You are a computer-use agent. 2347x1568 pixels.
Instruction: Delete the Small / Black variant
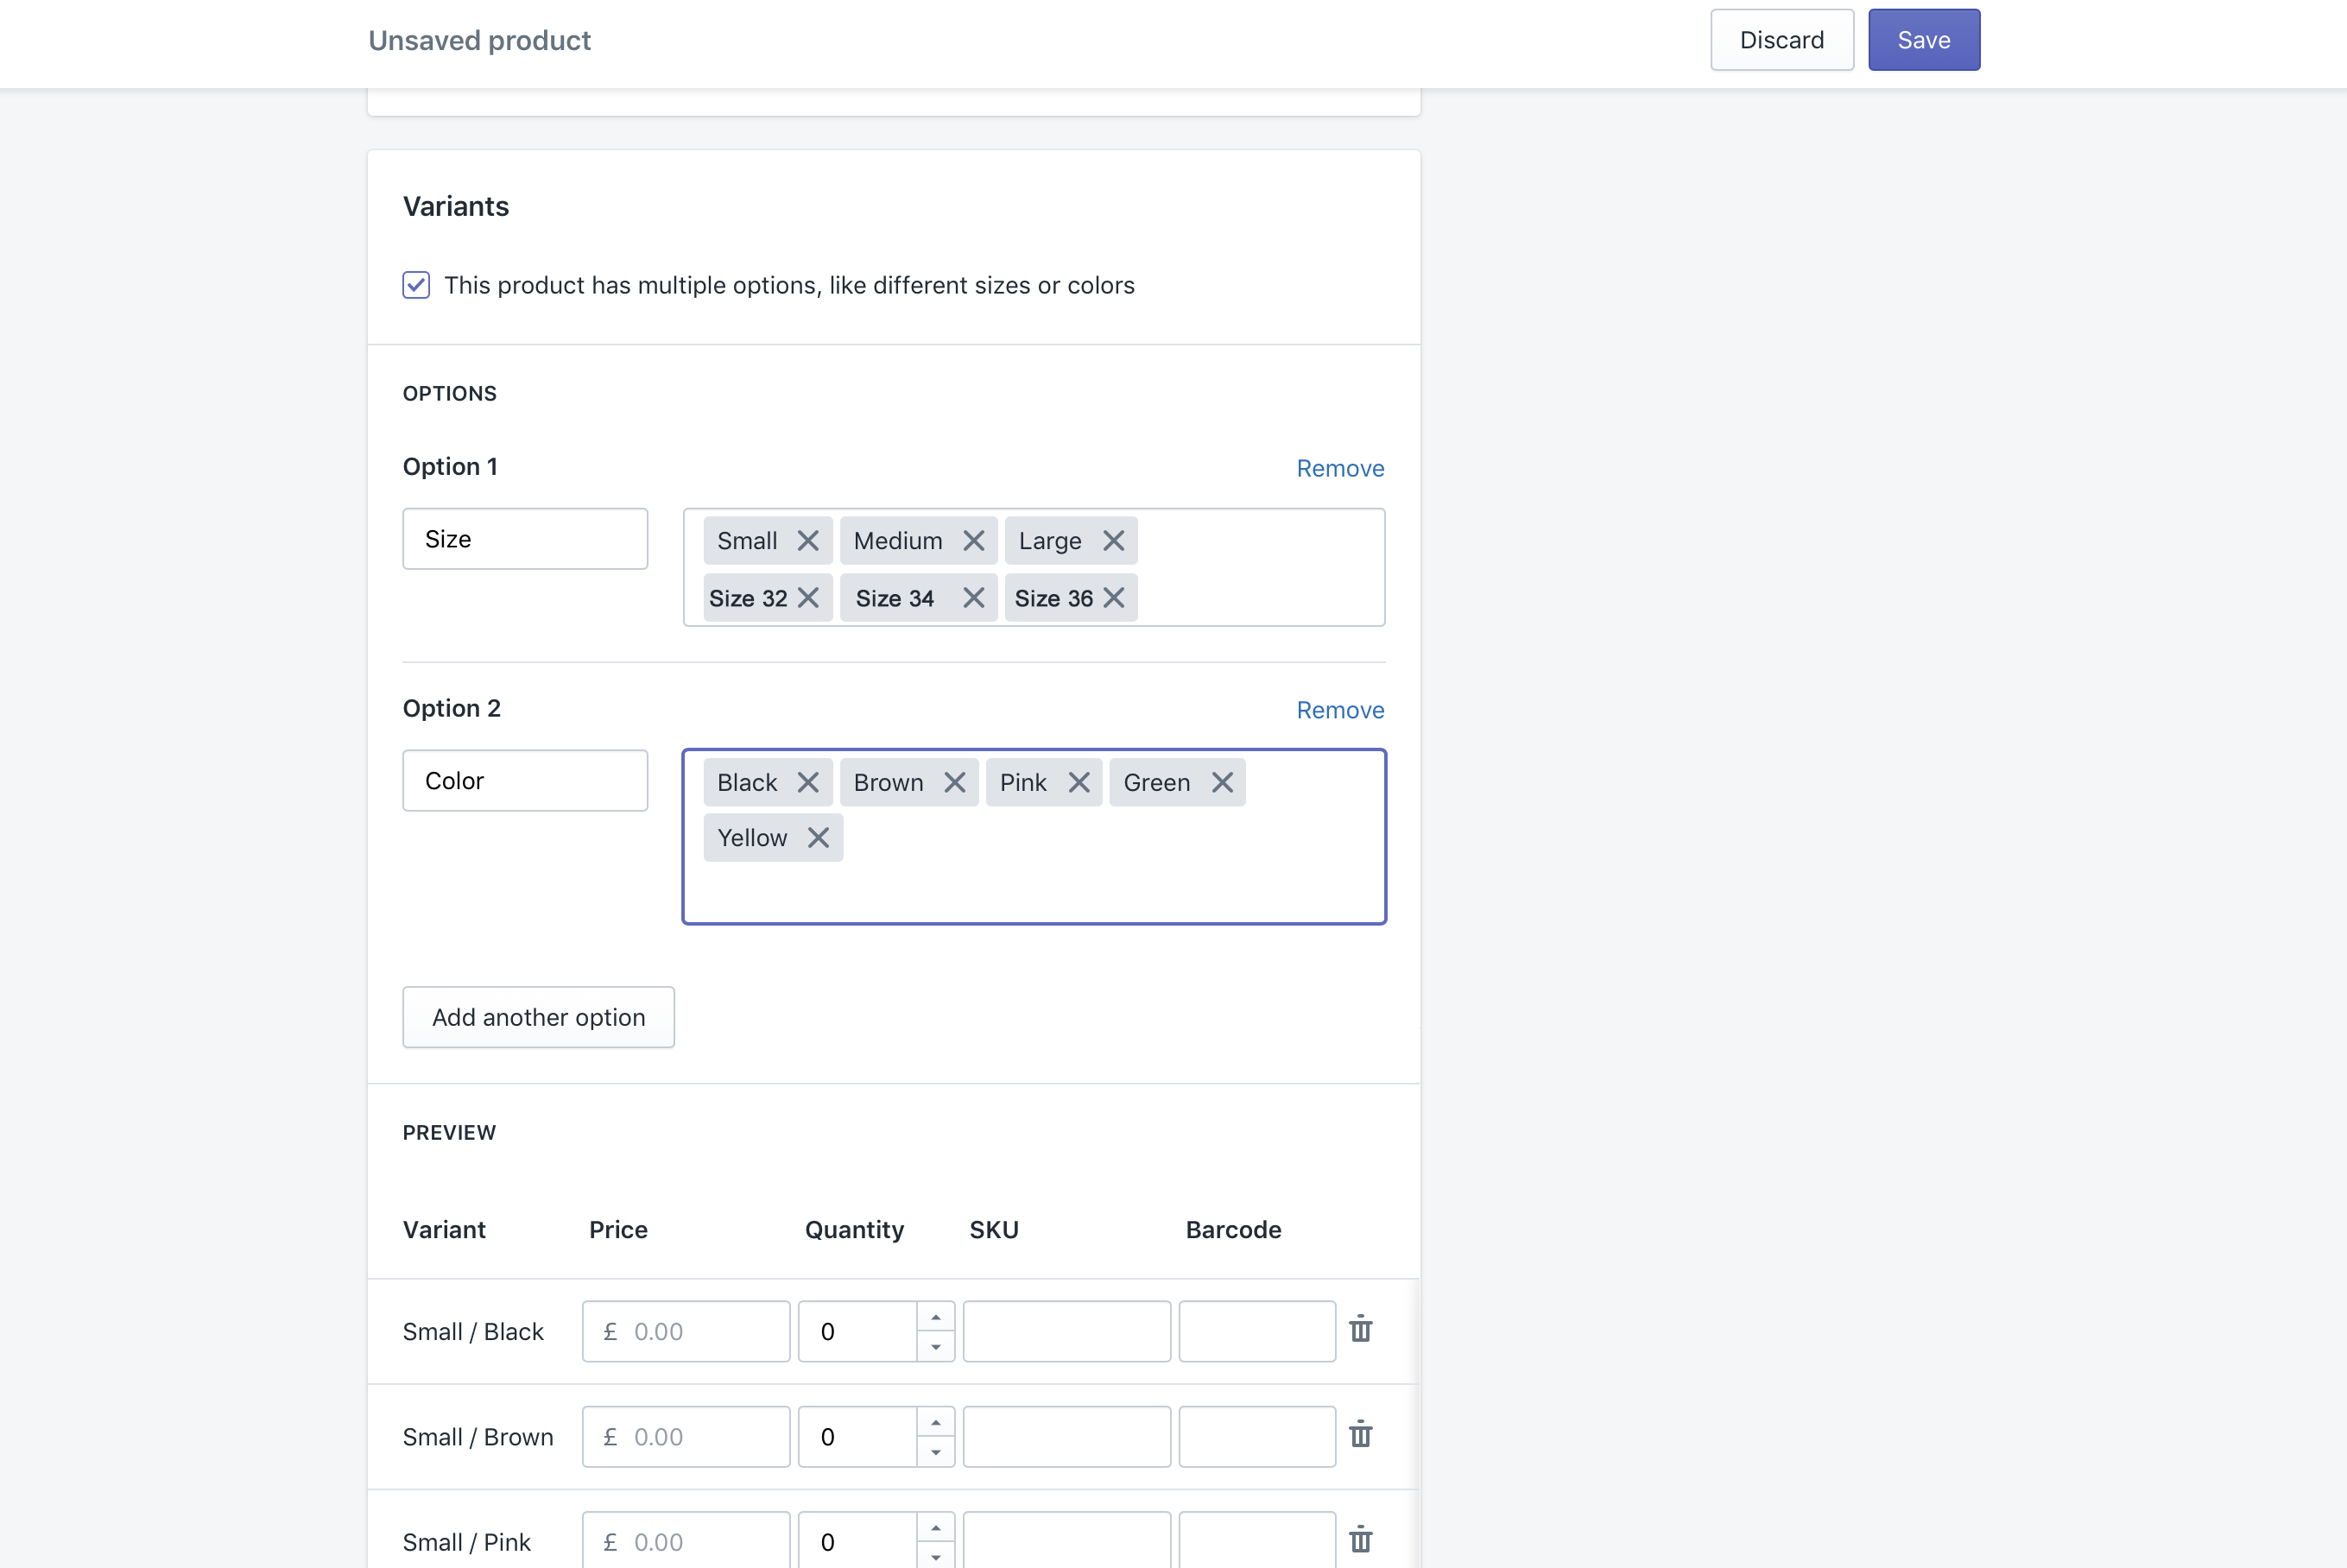(x=1360, y=1330)
